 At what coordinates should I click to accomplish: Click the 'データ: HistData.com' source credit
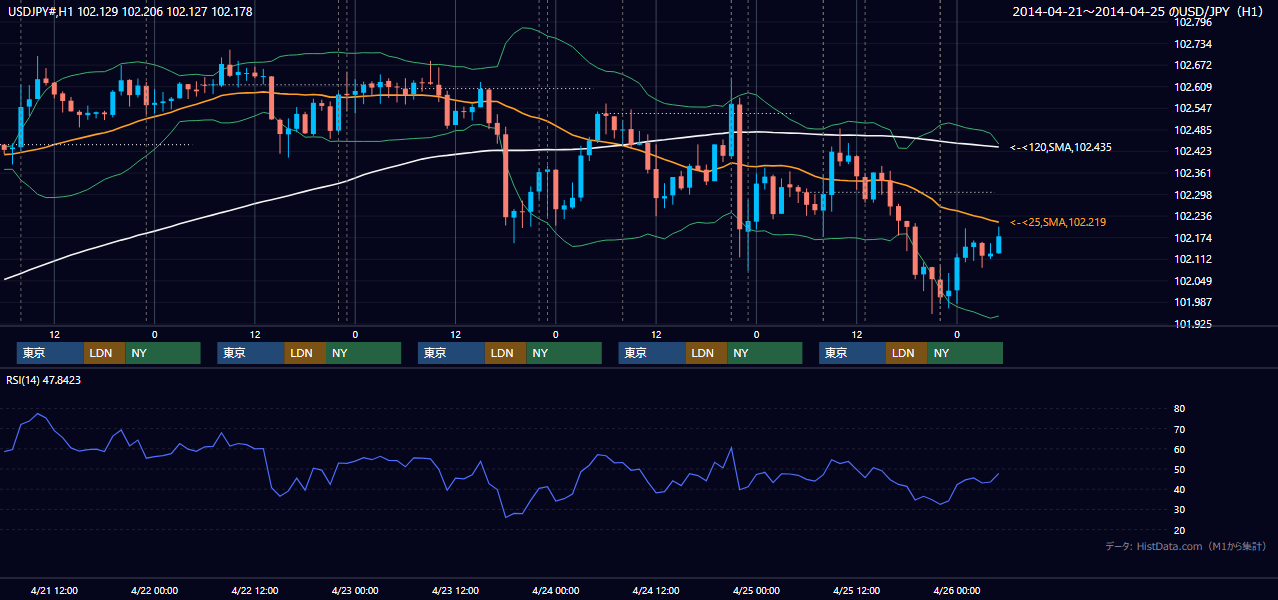point(1186,546)
